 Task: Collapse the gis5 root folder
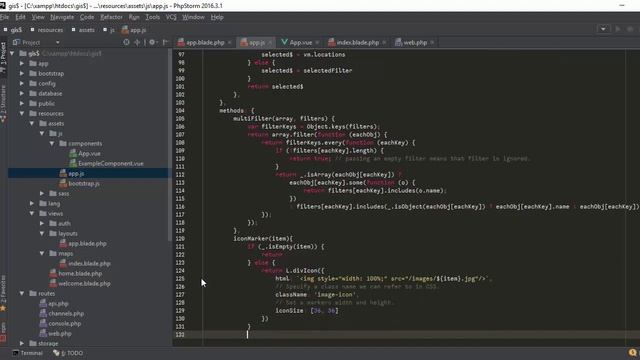12,53
